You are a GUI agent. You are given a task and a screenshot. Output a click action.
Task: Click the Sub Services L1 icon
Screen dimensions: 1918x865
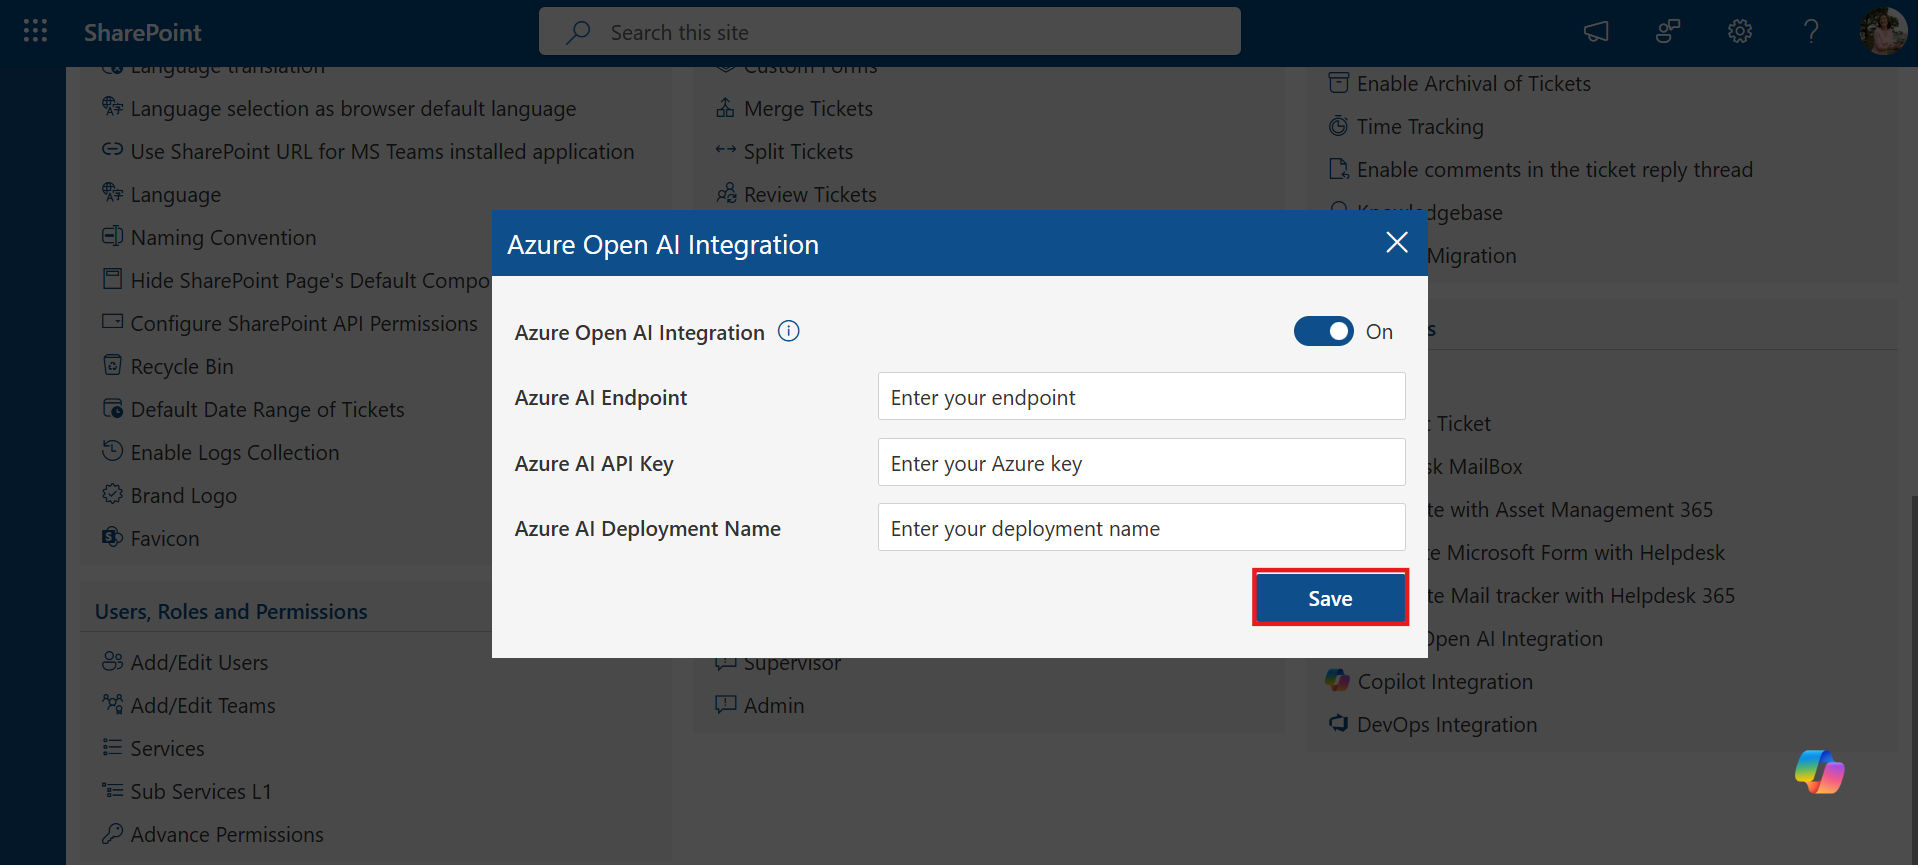[112, 790]
